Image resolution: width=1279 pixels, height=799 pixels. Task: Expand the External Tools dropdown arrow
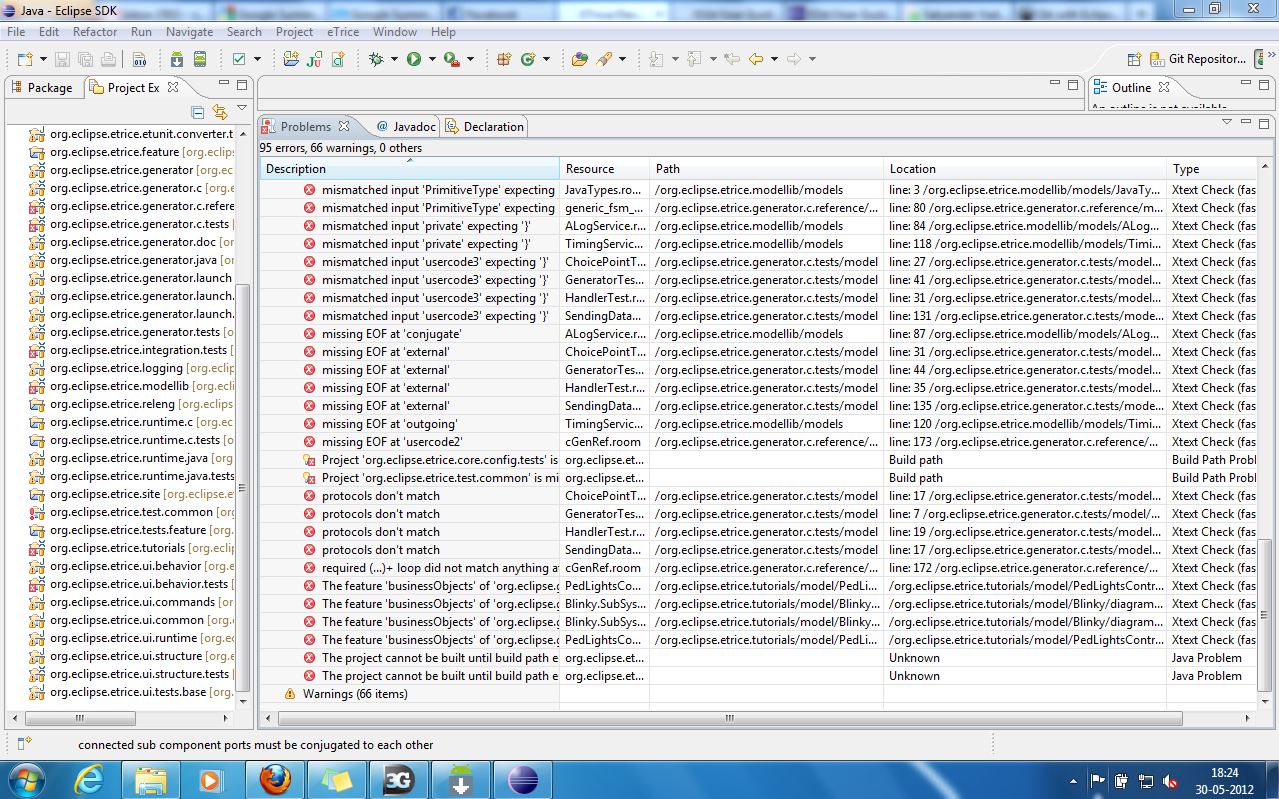coord(470,59)
